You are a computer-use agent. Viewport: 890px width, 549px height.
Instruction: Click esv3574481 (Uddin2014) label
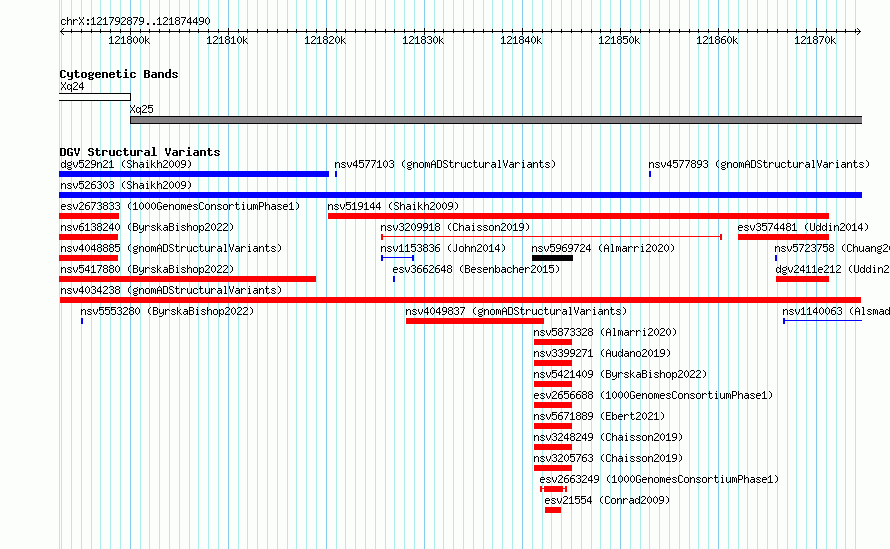(x=803, y=227)
